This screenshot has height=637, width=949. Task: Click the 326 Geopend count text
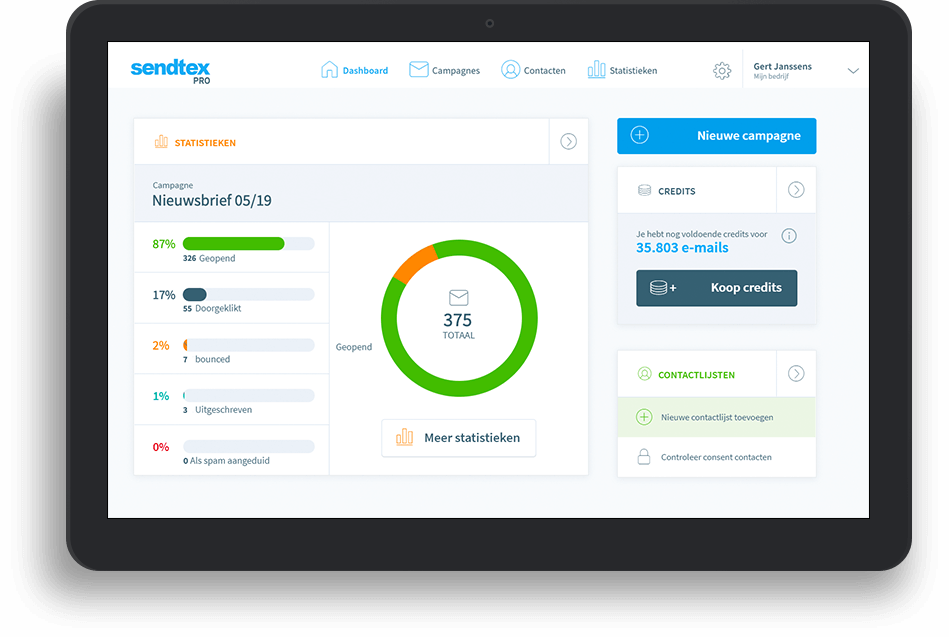tap(209, 258)
